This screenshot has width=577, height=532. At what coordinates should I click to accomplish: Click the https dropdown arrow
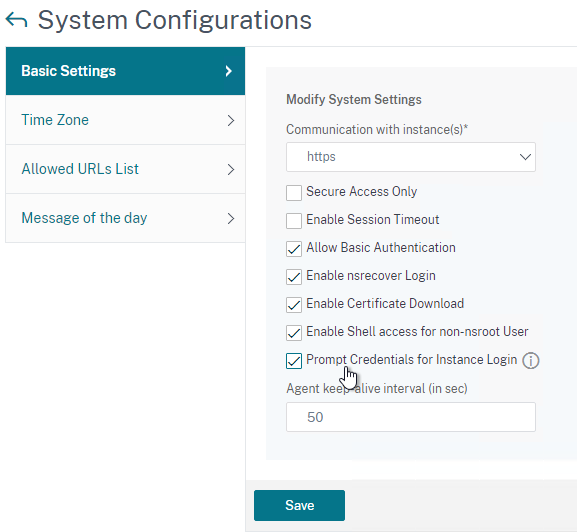[525, 157]
